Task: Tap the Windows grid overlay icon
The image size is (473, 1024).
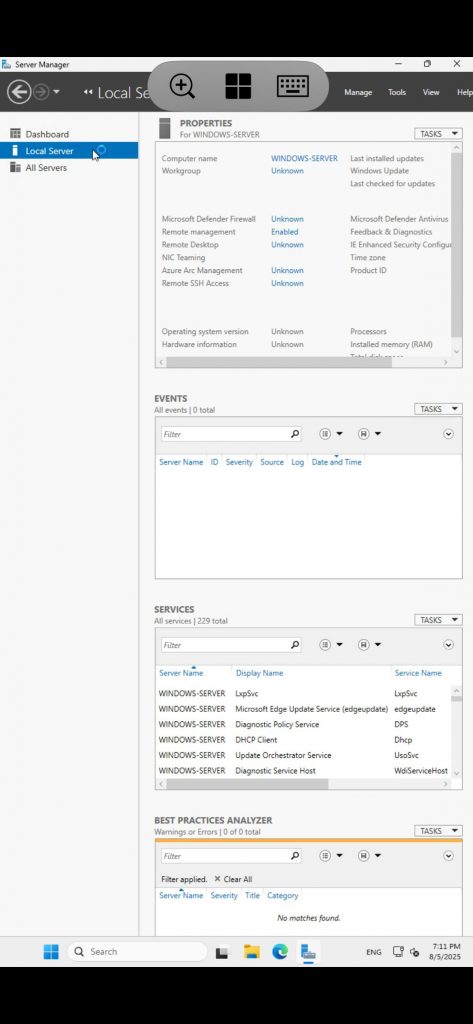Action: (238, 86)
